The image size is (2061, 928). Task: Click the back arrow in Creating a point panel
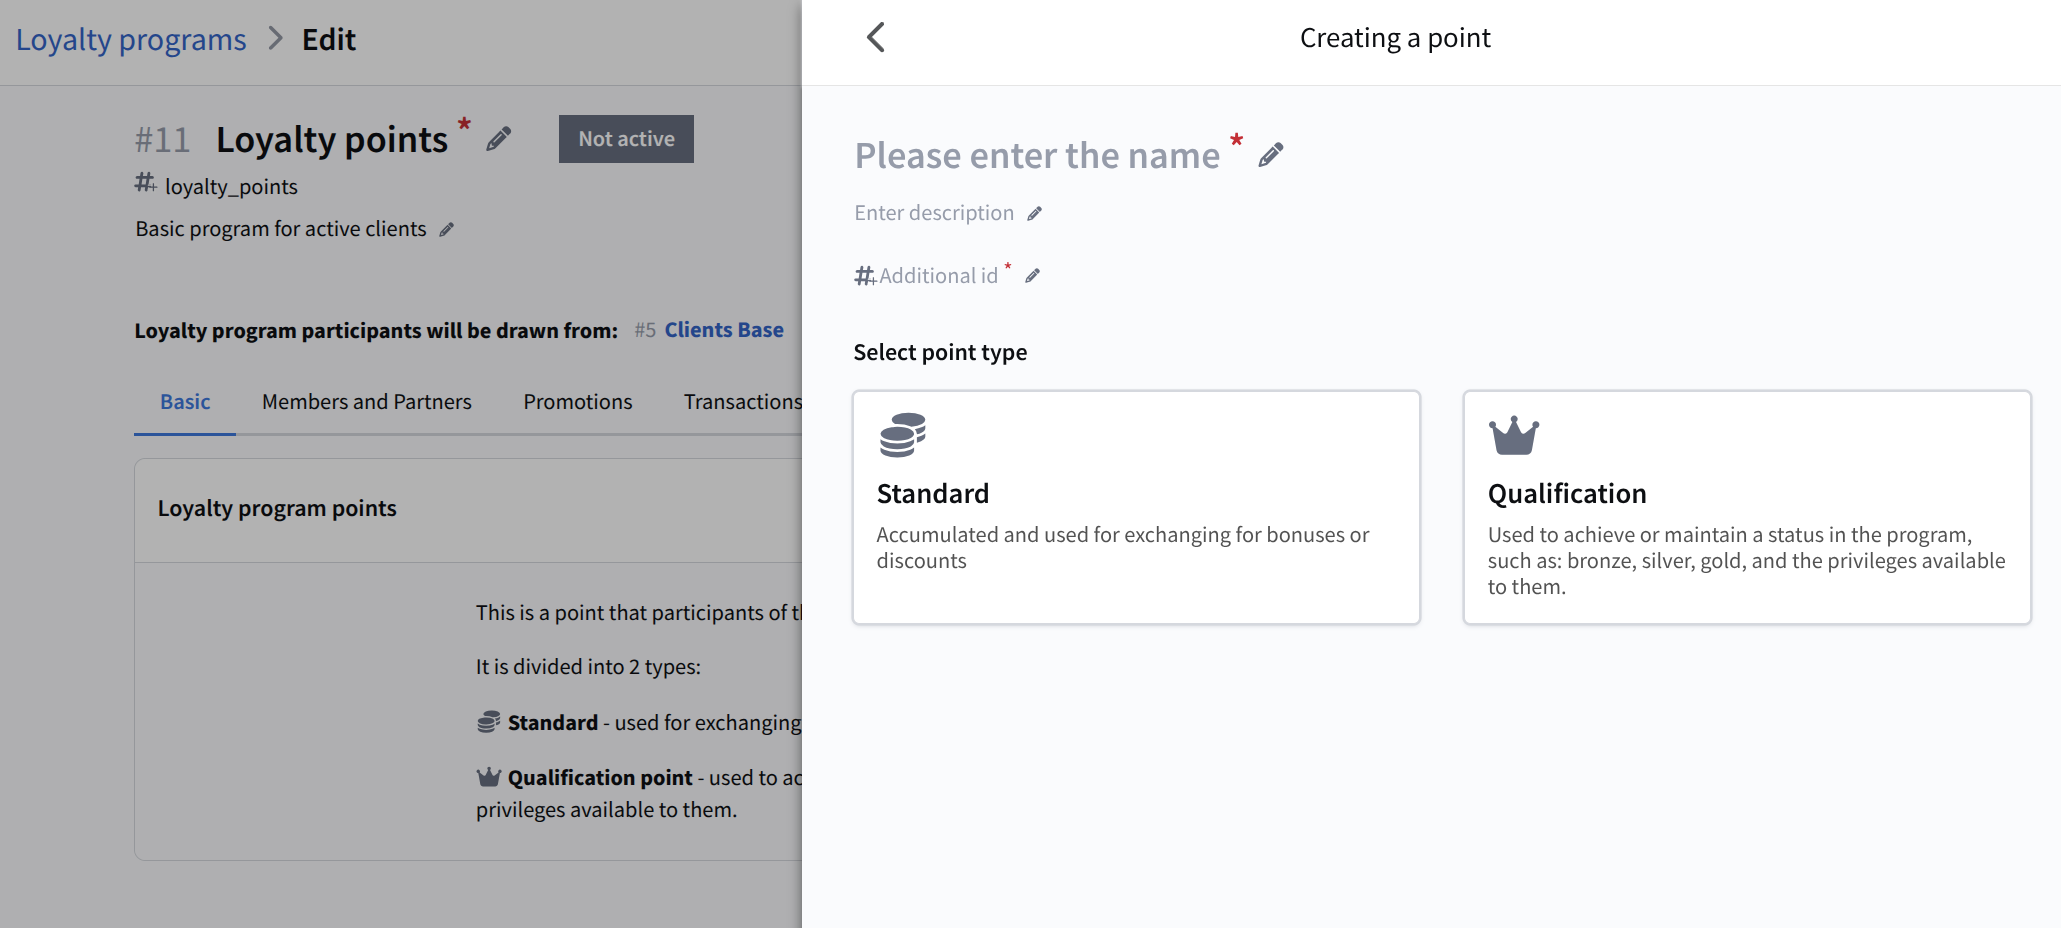click(876, 38)
